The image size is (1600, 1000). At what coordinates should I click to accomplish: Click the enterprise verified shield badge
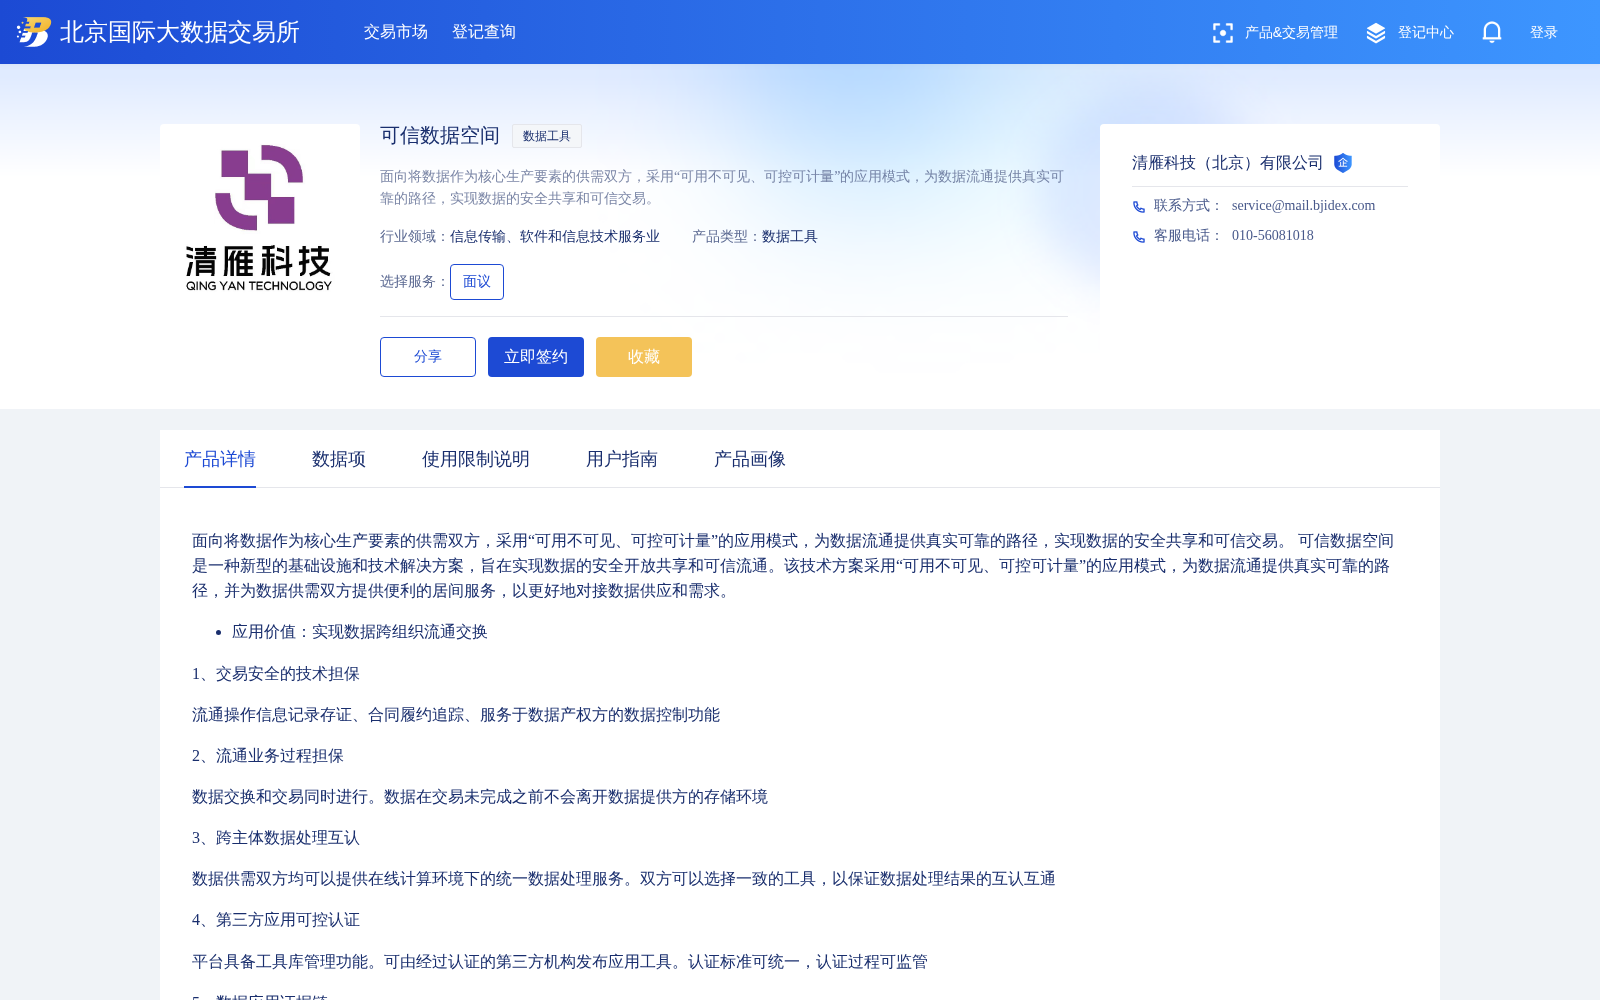[1343, 163]
